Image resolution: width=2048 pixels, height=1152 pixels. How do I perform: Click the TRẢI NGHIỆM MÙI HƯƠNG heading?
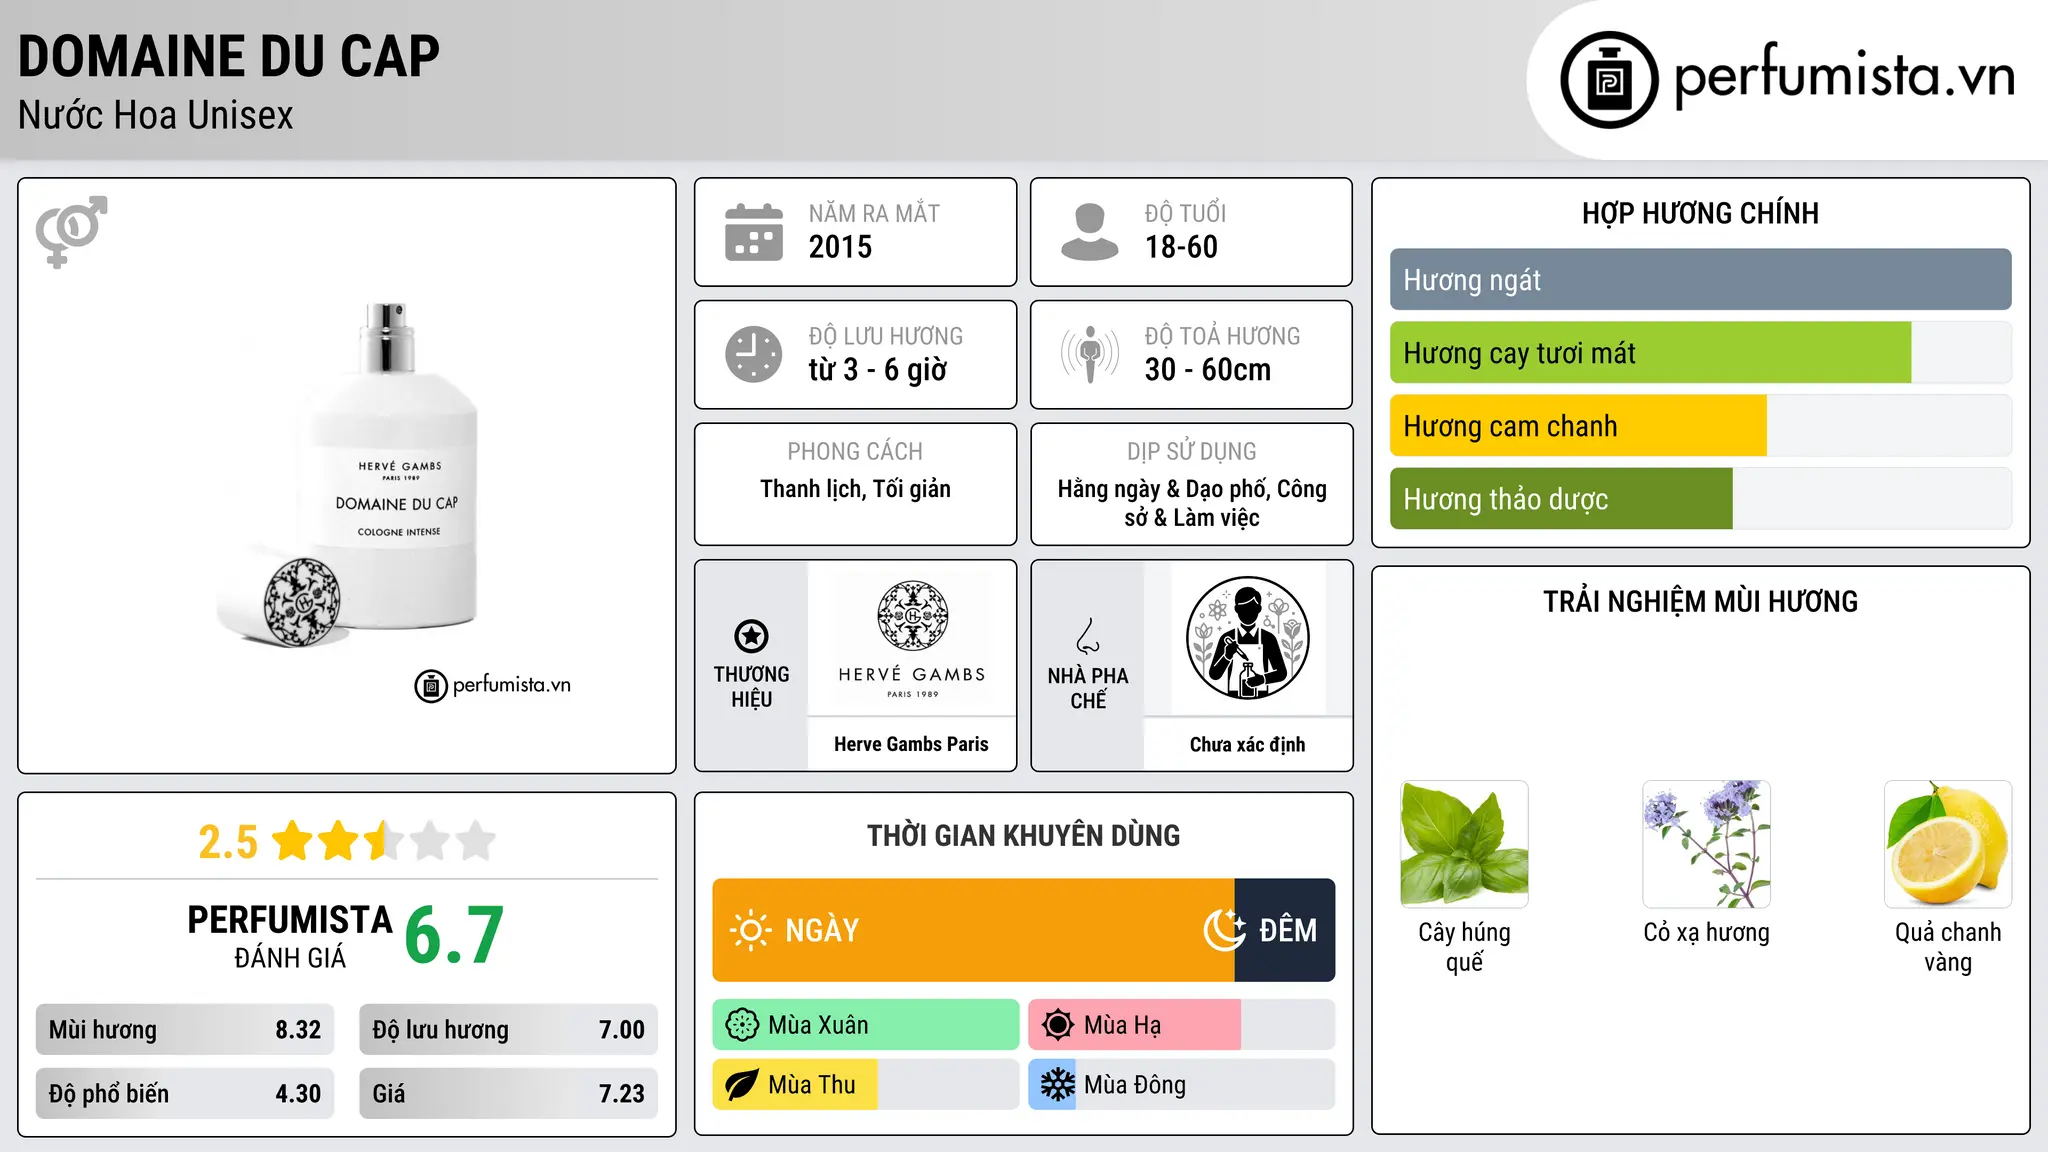(1700, 601)
